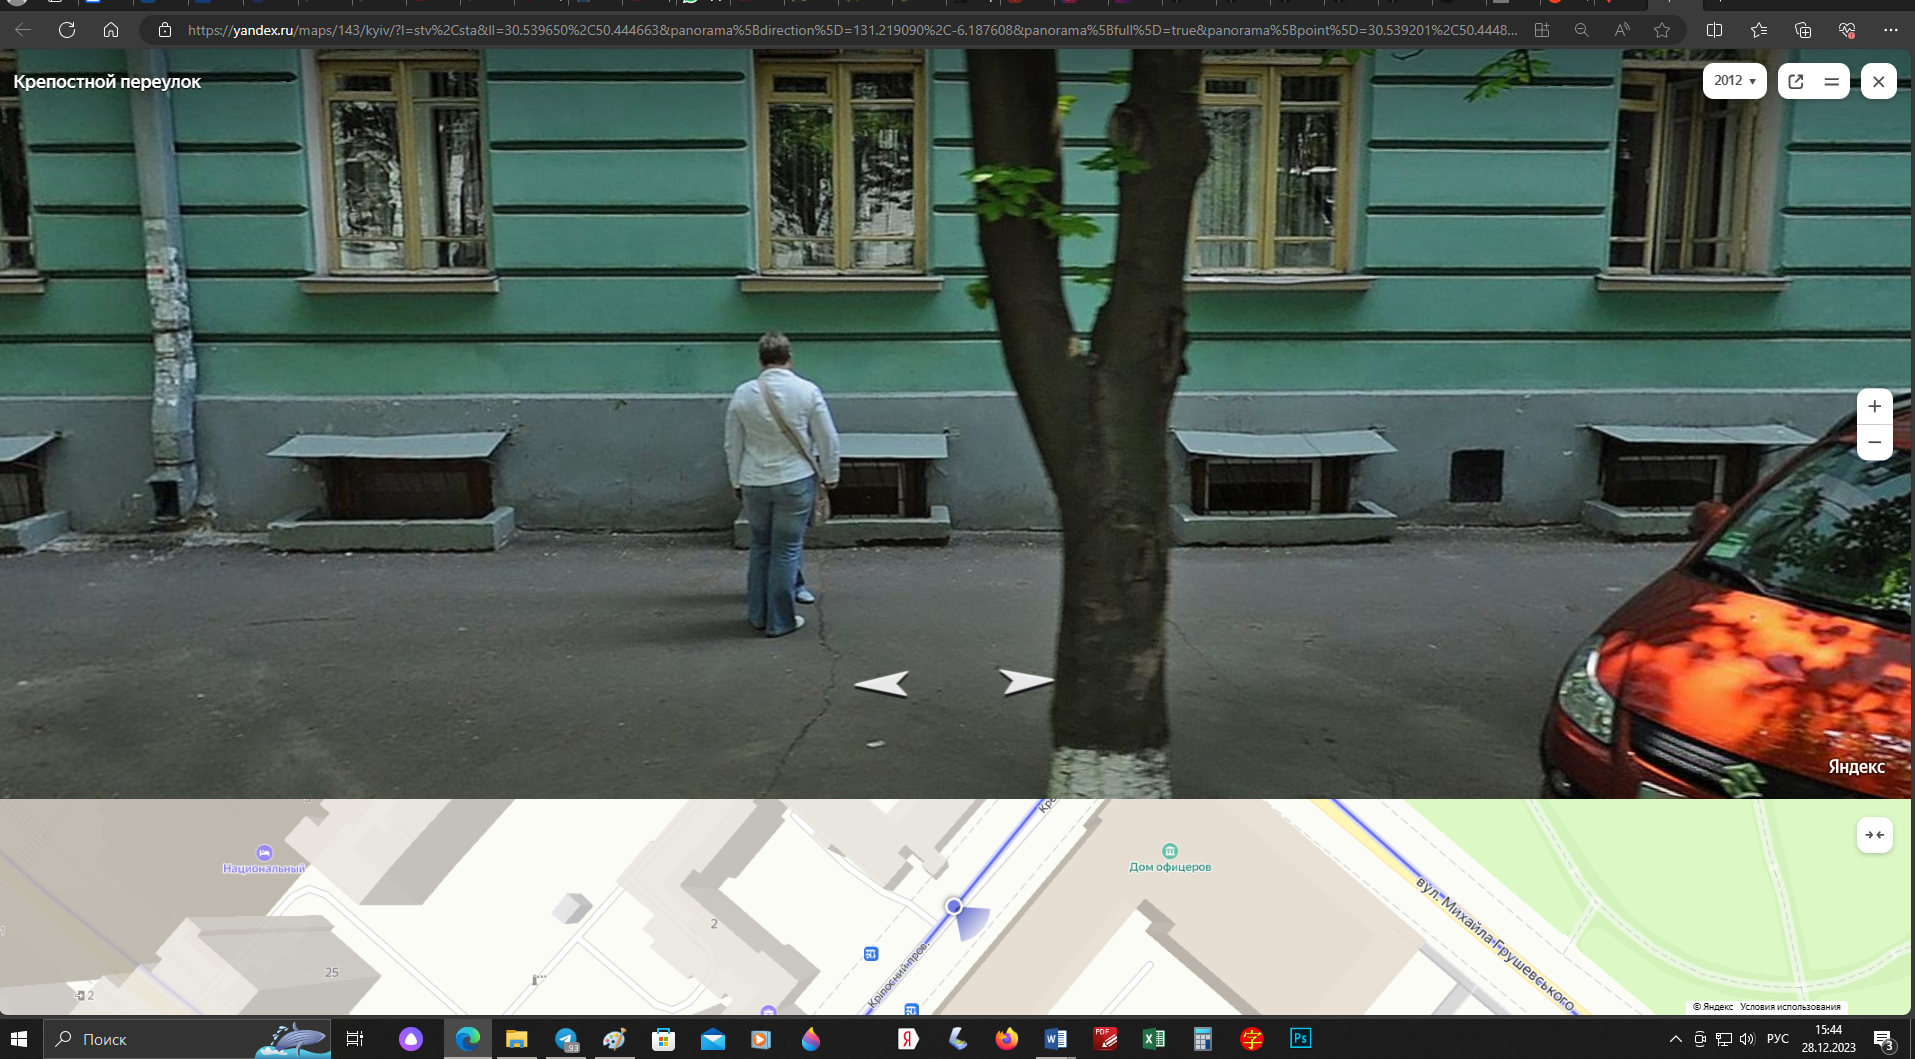Move panorama left with the left arrow
The image size is (1915, 1059).
882,683
